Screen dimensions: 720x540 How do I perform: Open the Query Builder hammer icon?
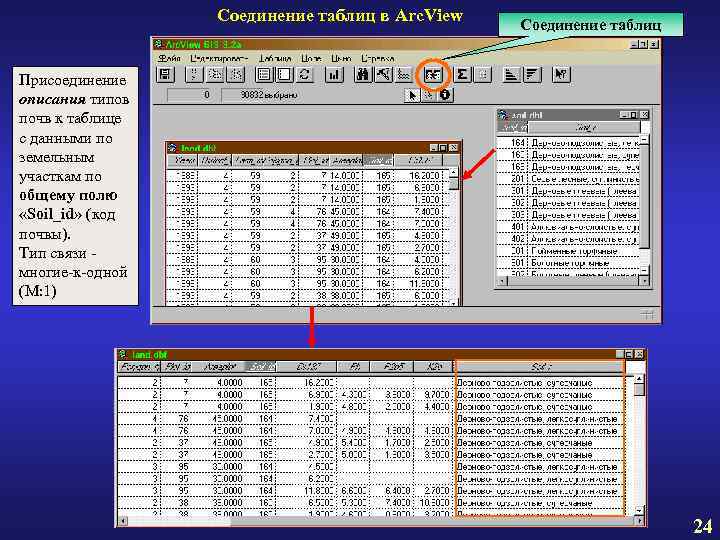pos(383,74)
